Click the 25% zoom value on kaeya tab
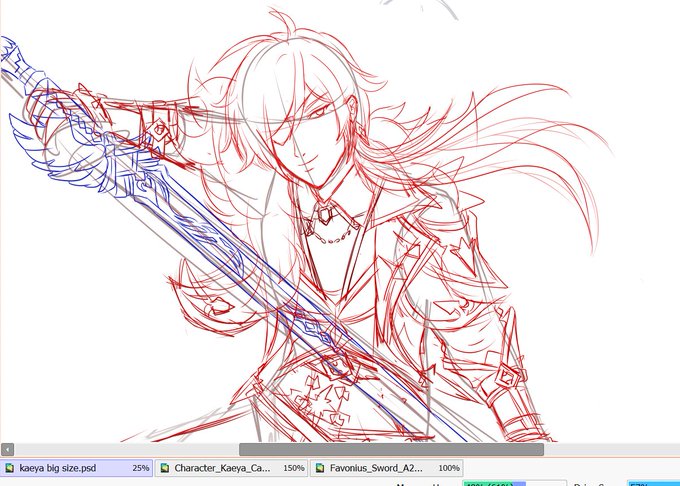The height and width of the screenshot is (486, 680). coord(141,468)
